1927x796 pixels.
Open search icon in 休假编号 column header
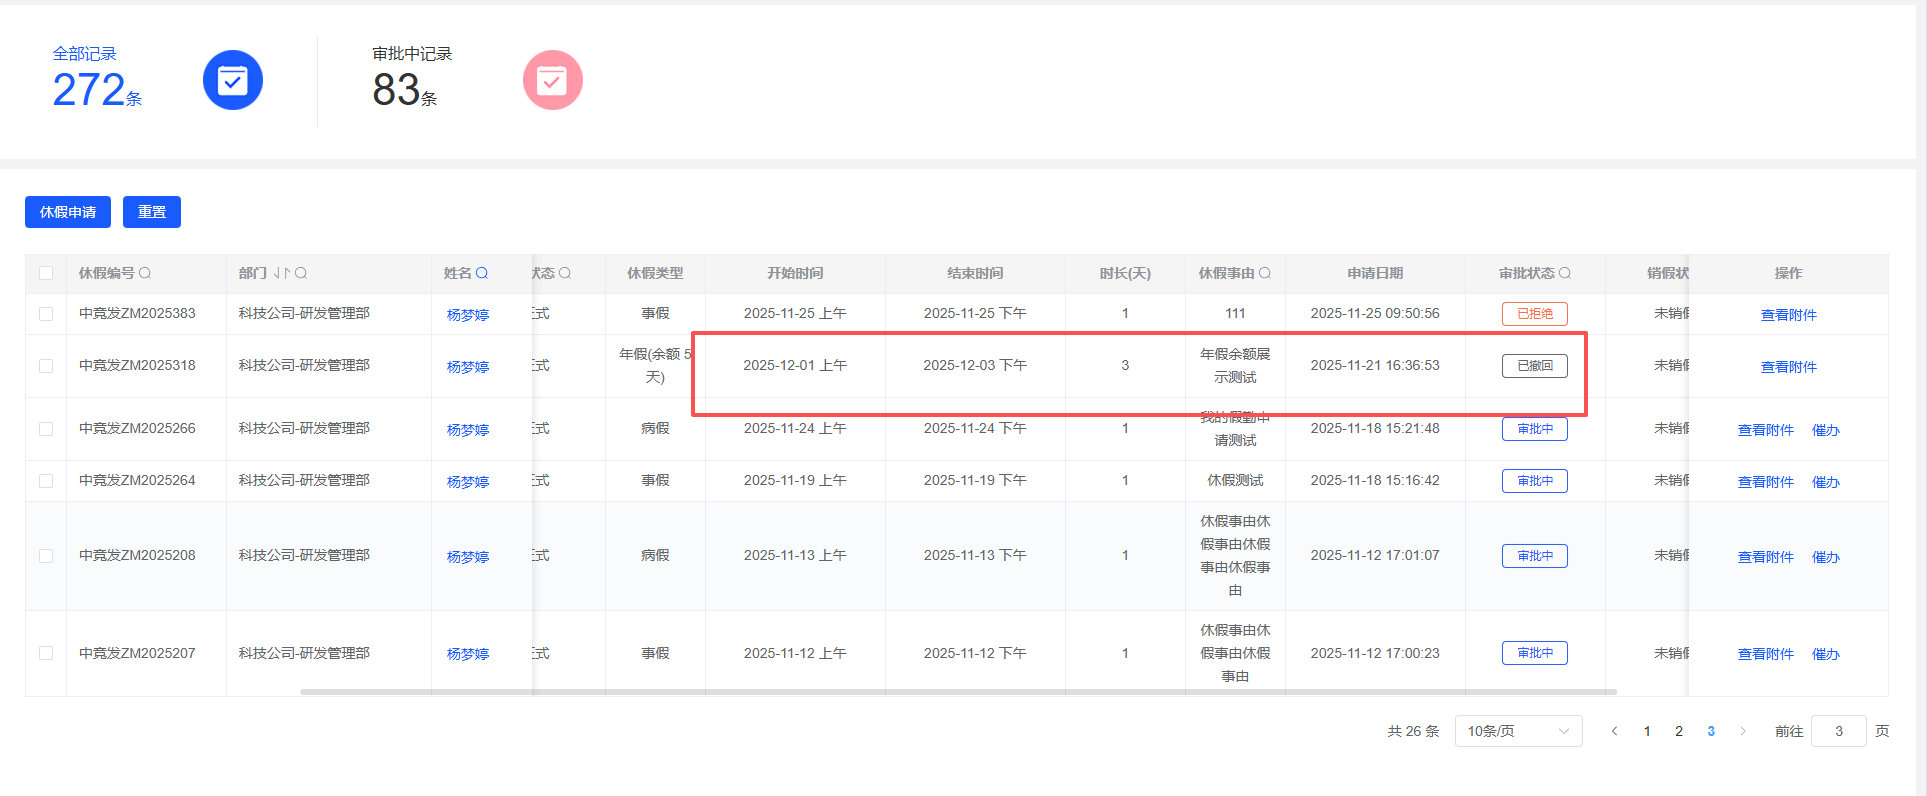click(145, 273)
